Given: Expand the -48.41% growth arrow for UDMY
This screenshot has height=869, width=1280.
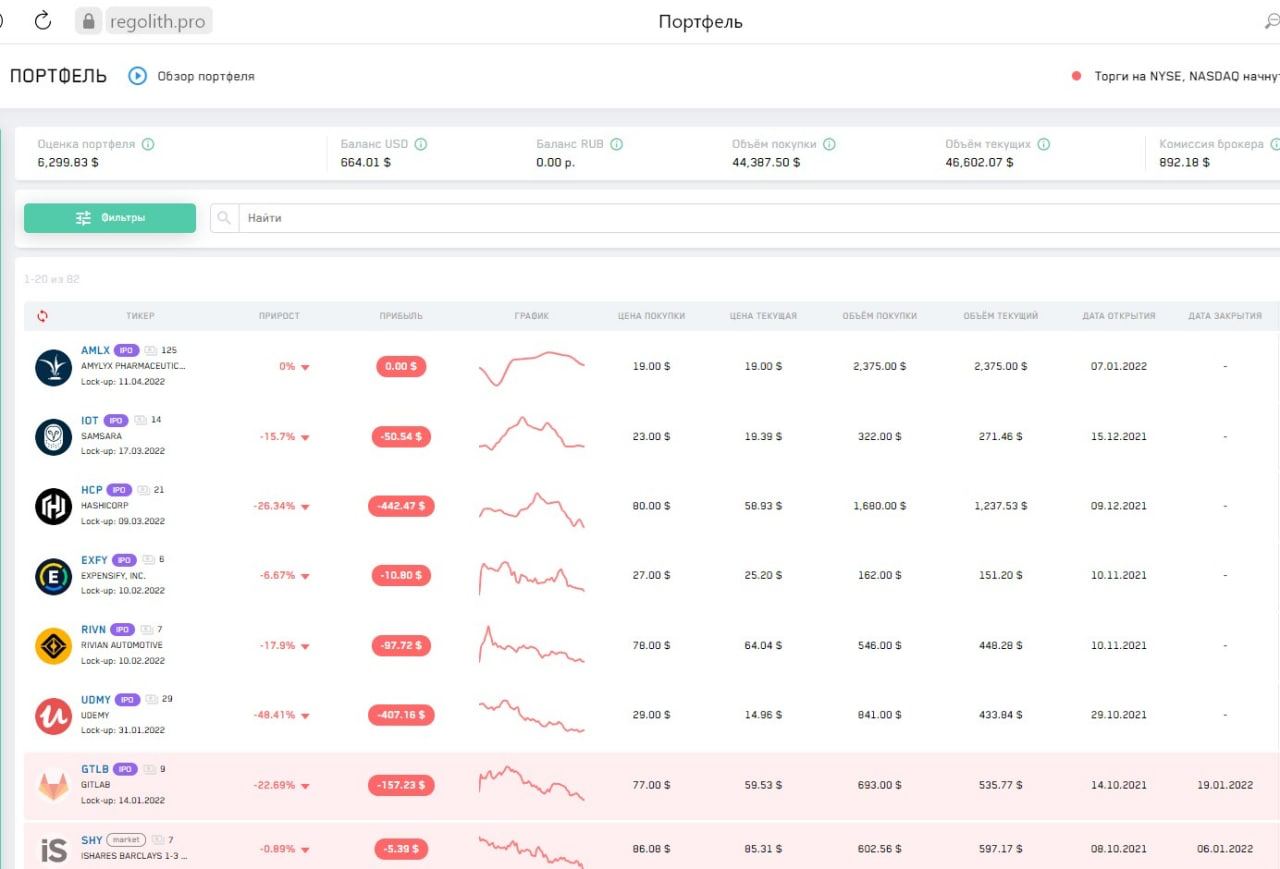Looking at the screenshot, I should click(x=305, y=716).
